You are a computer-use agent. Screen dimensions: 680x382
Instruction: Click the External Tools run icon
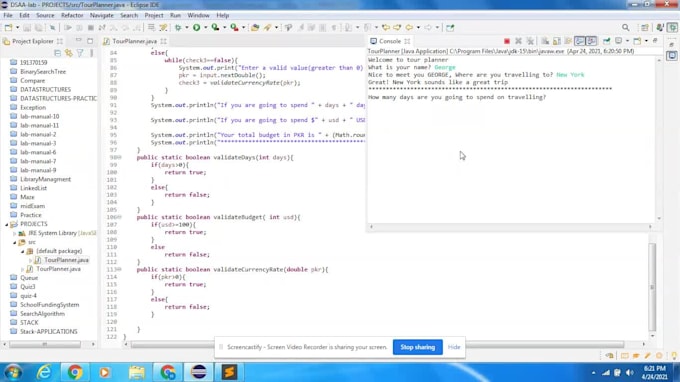234,27
